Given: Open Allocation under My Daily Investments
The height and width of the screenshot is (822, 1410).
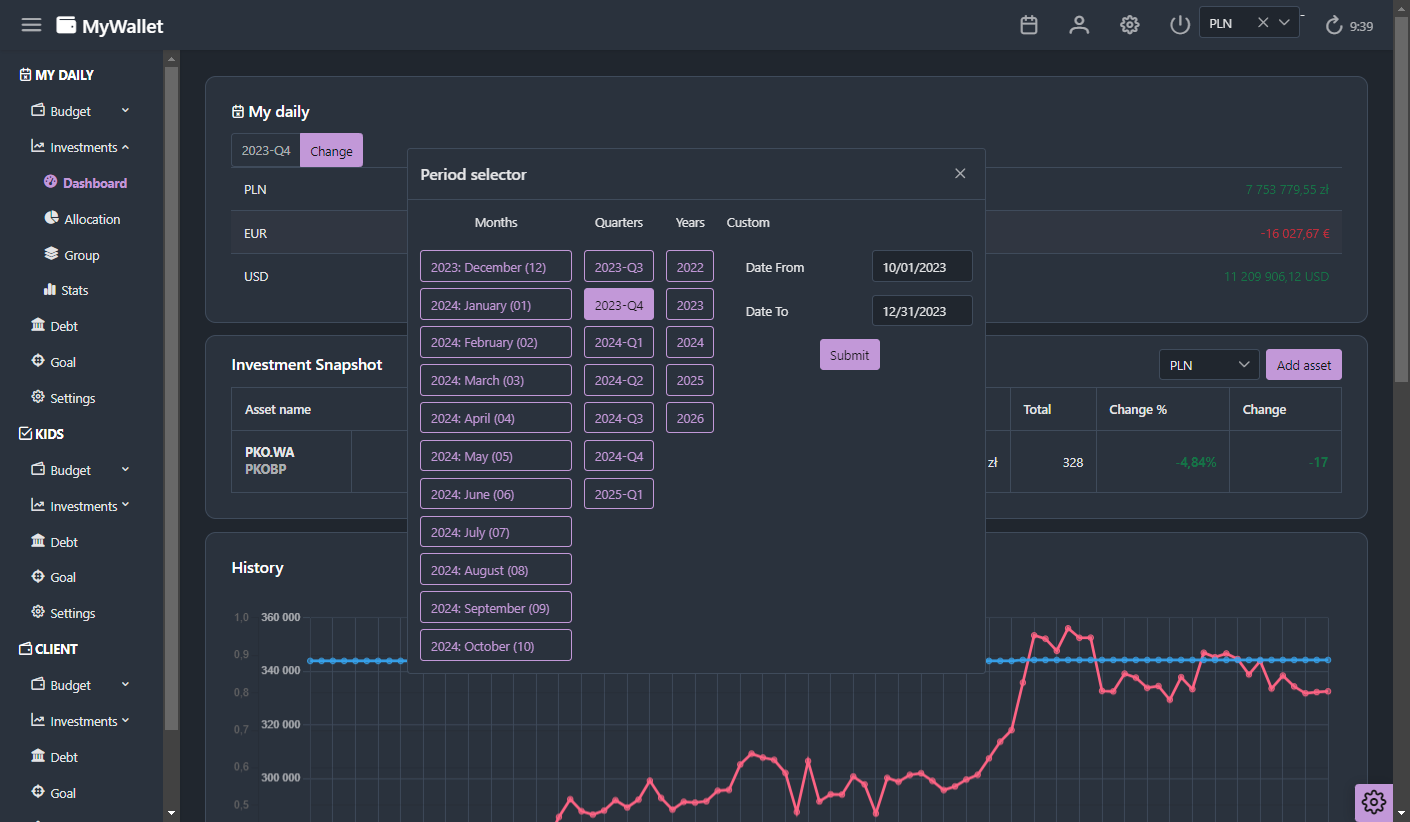Looking at the screenshot, I should pos(83,219).
